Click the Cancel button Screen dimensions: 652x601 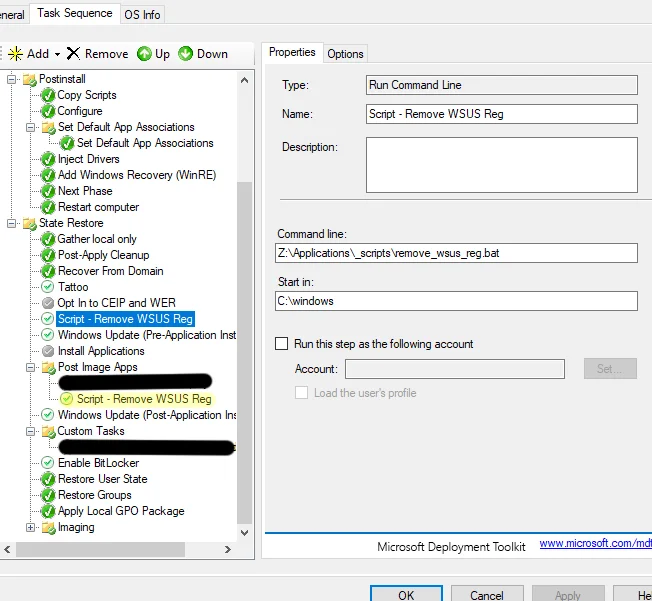click(x=487, y=594)
